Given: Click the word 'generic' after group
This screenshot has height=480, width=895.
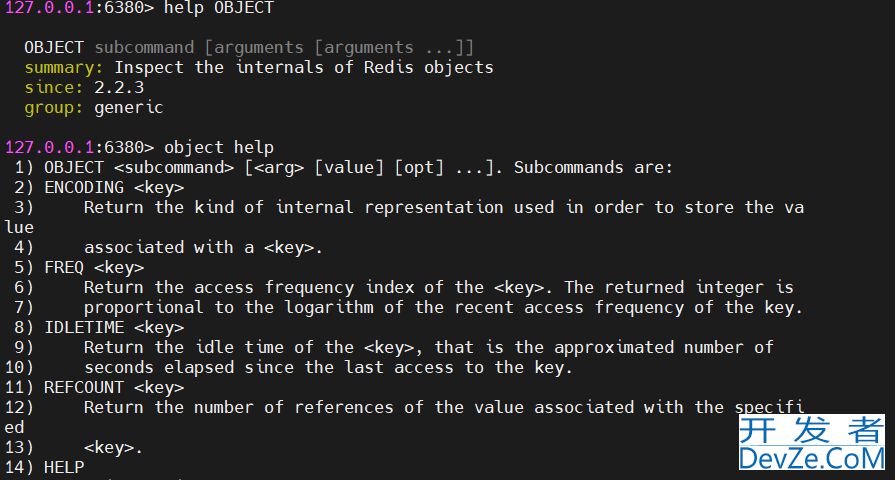Looking at the screenshot, I should [128, 107].
